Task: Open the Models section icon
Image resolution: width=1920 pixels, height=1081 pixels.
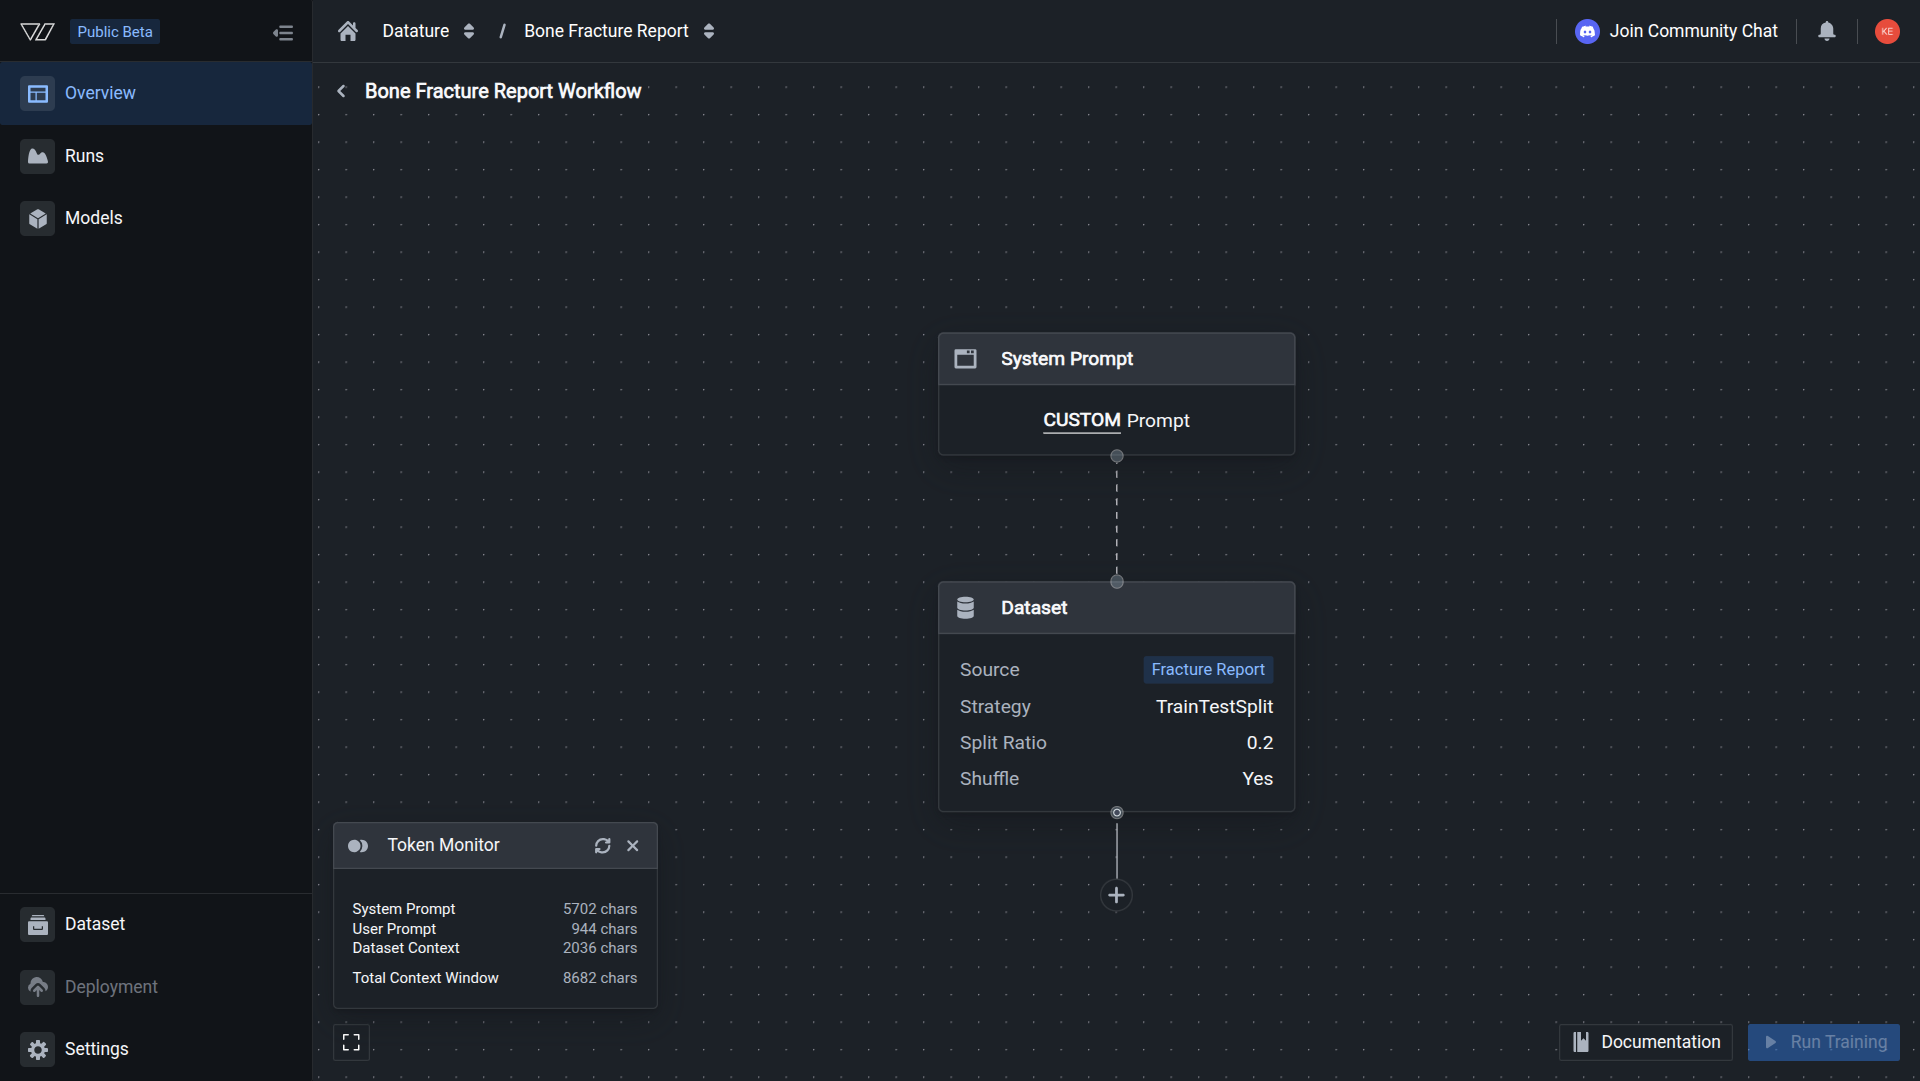Action: (x=38, y=218)
